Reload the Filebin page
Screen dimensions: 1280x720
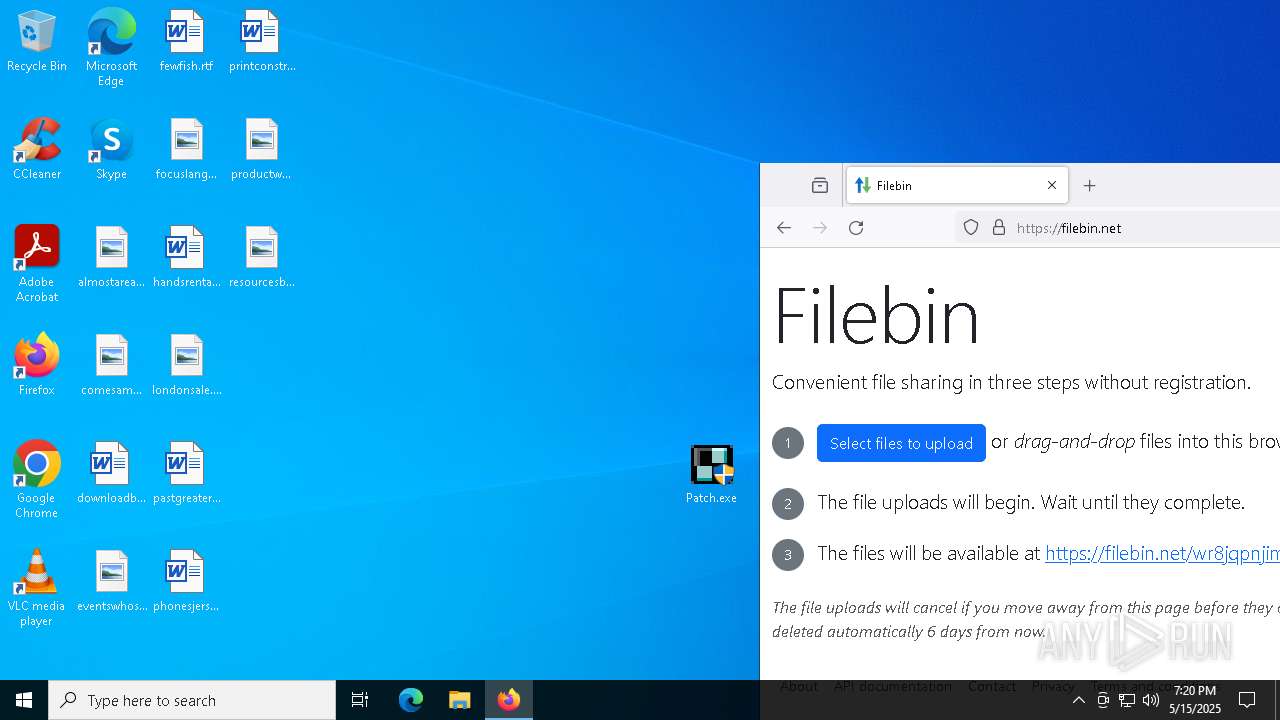tap(856, 228)
